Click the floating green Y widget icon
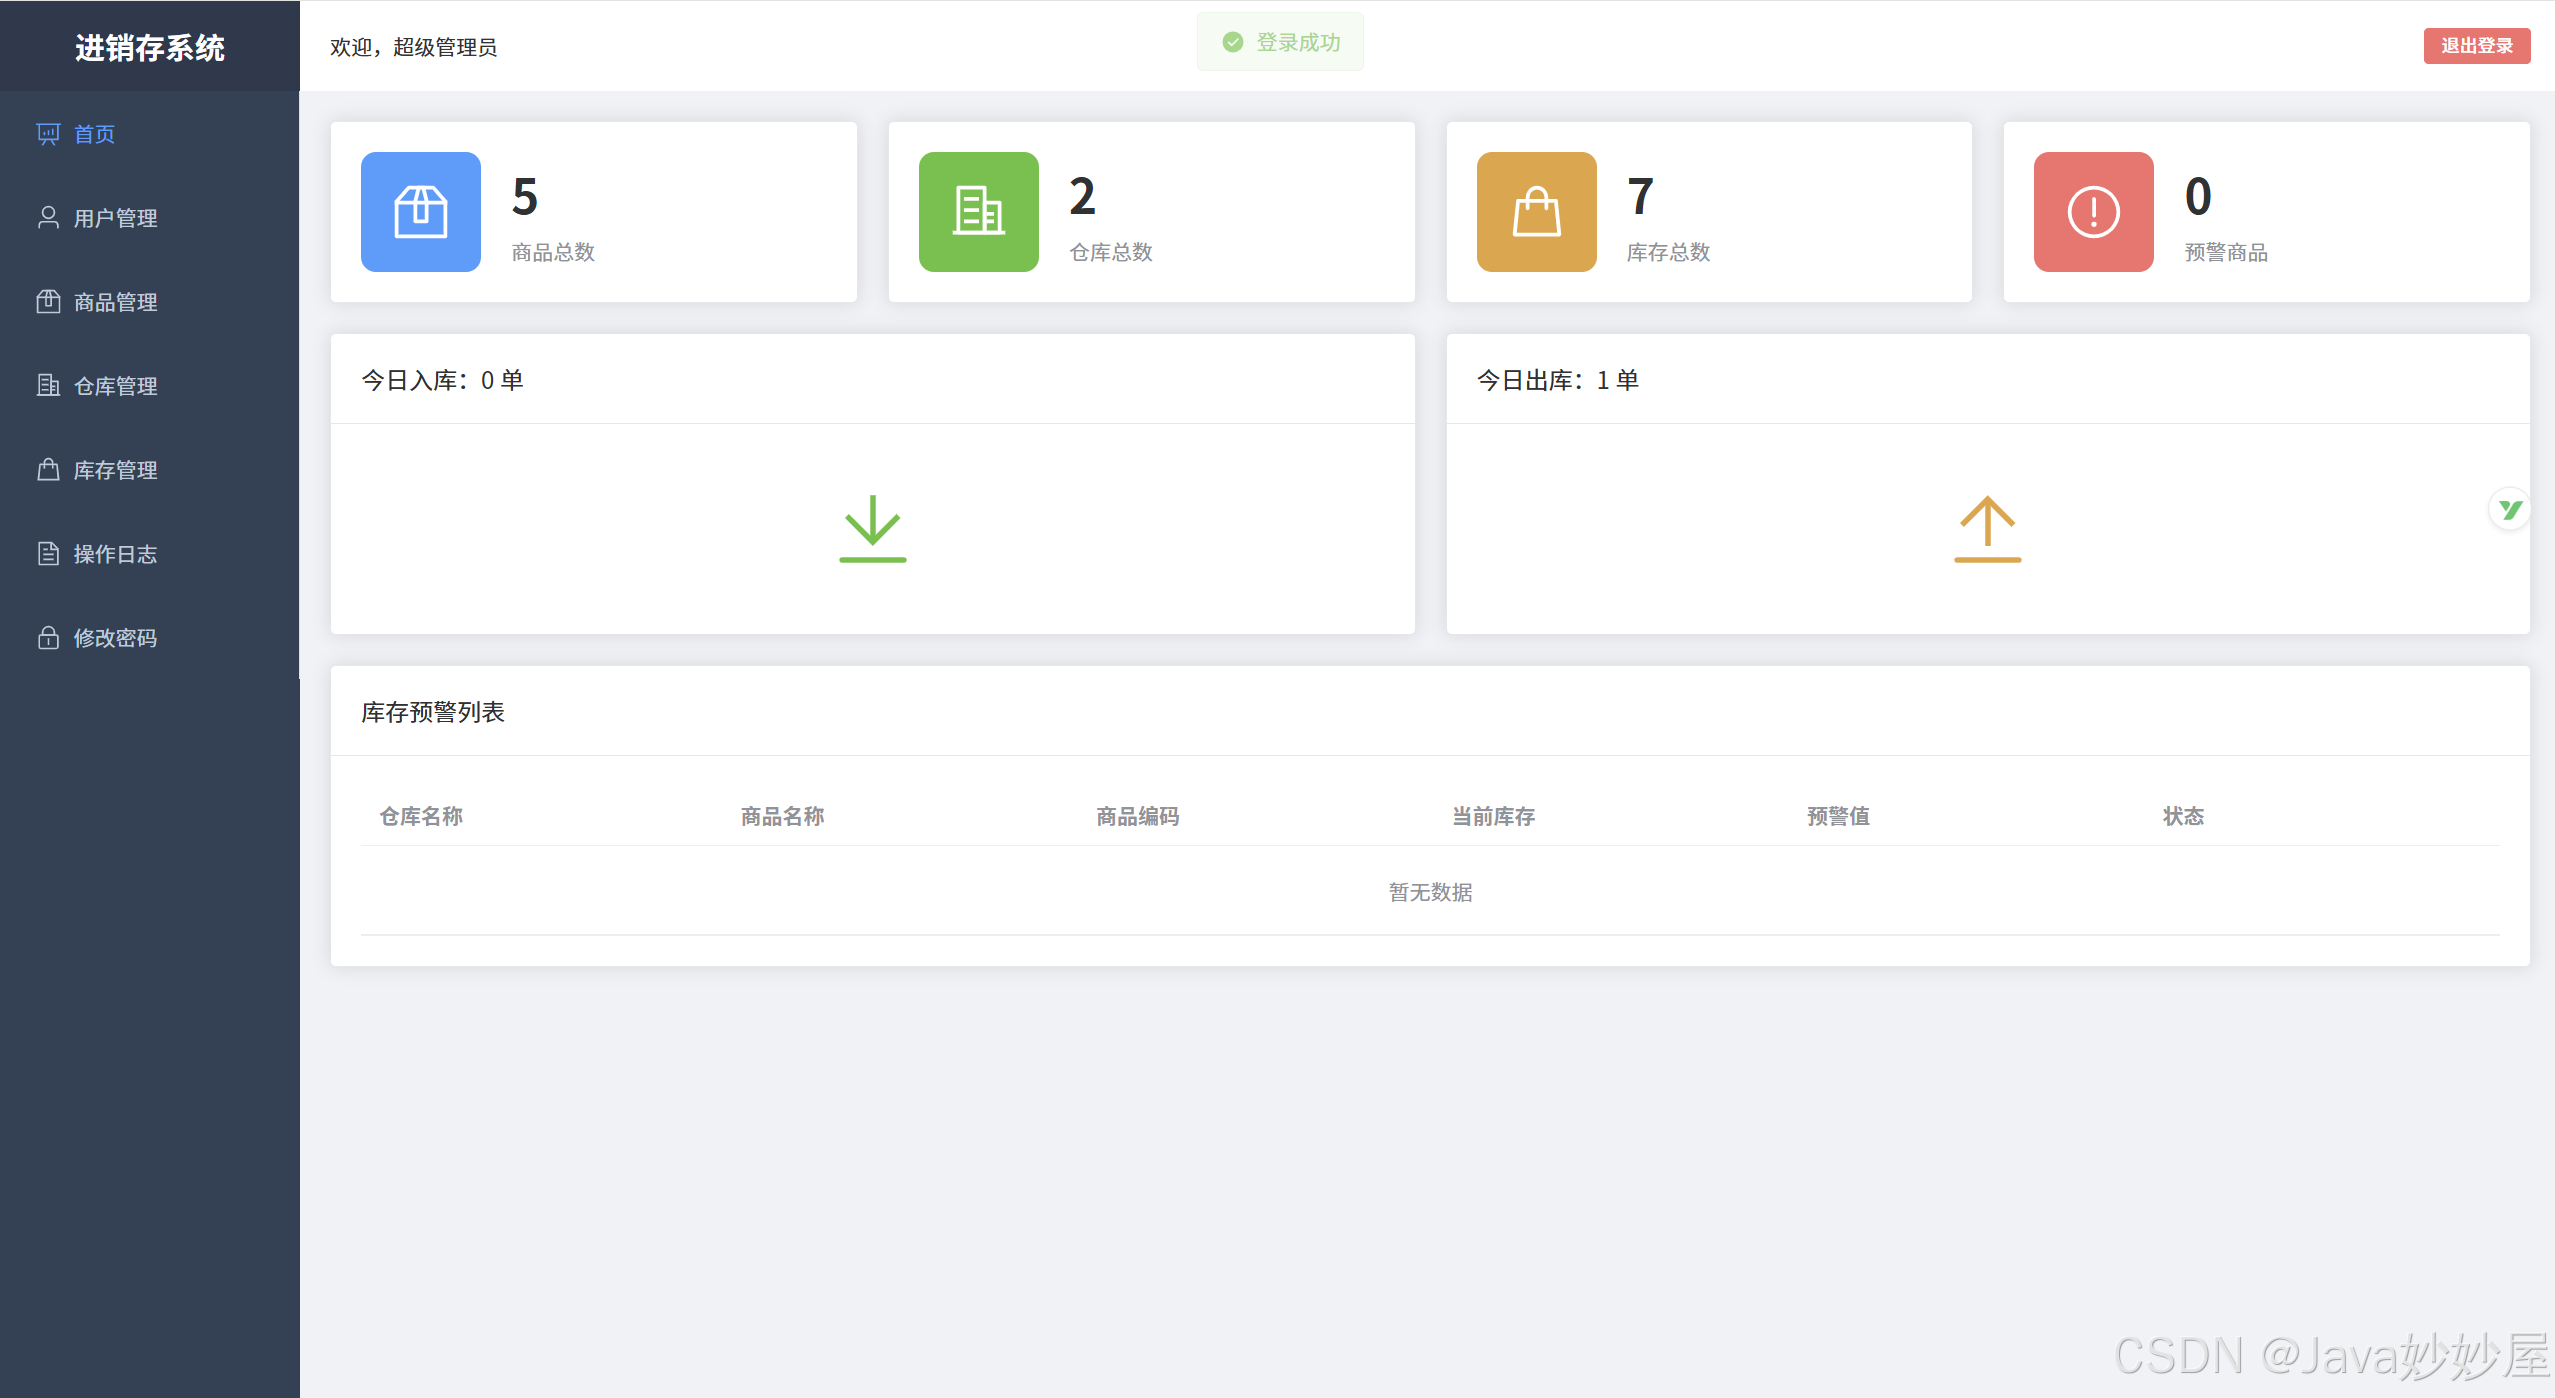This screenshot has width=2555, height=1398. pos(2510,510)
